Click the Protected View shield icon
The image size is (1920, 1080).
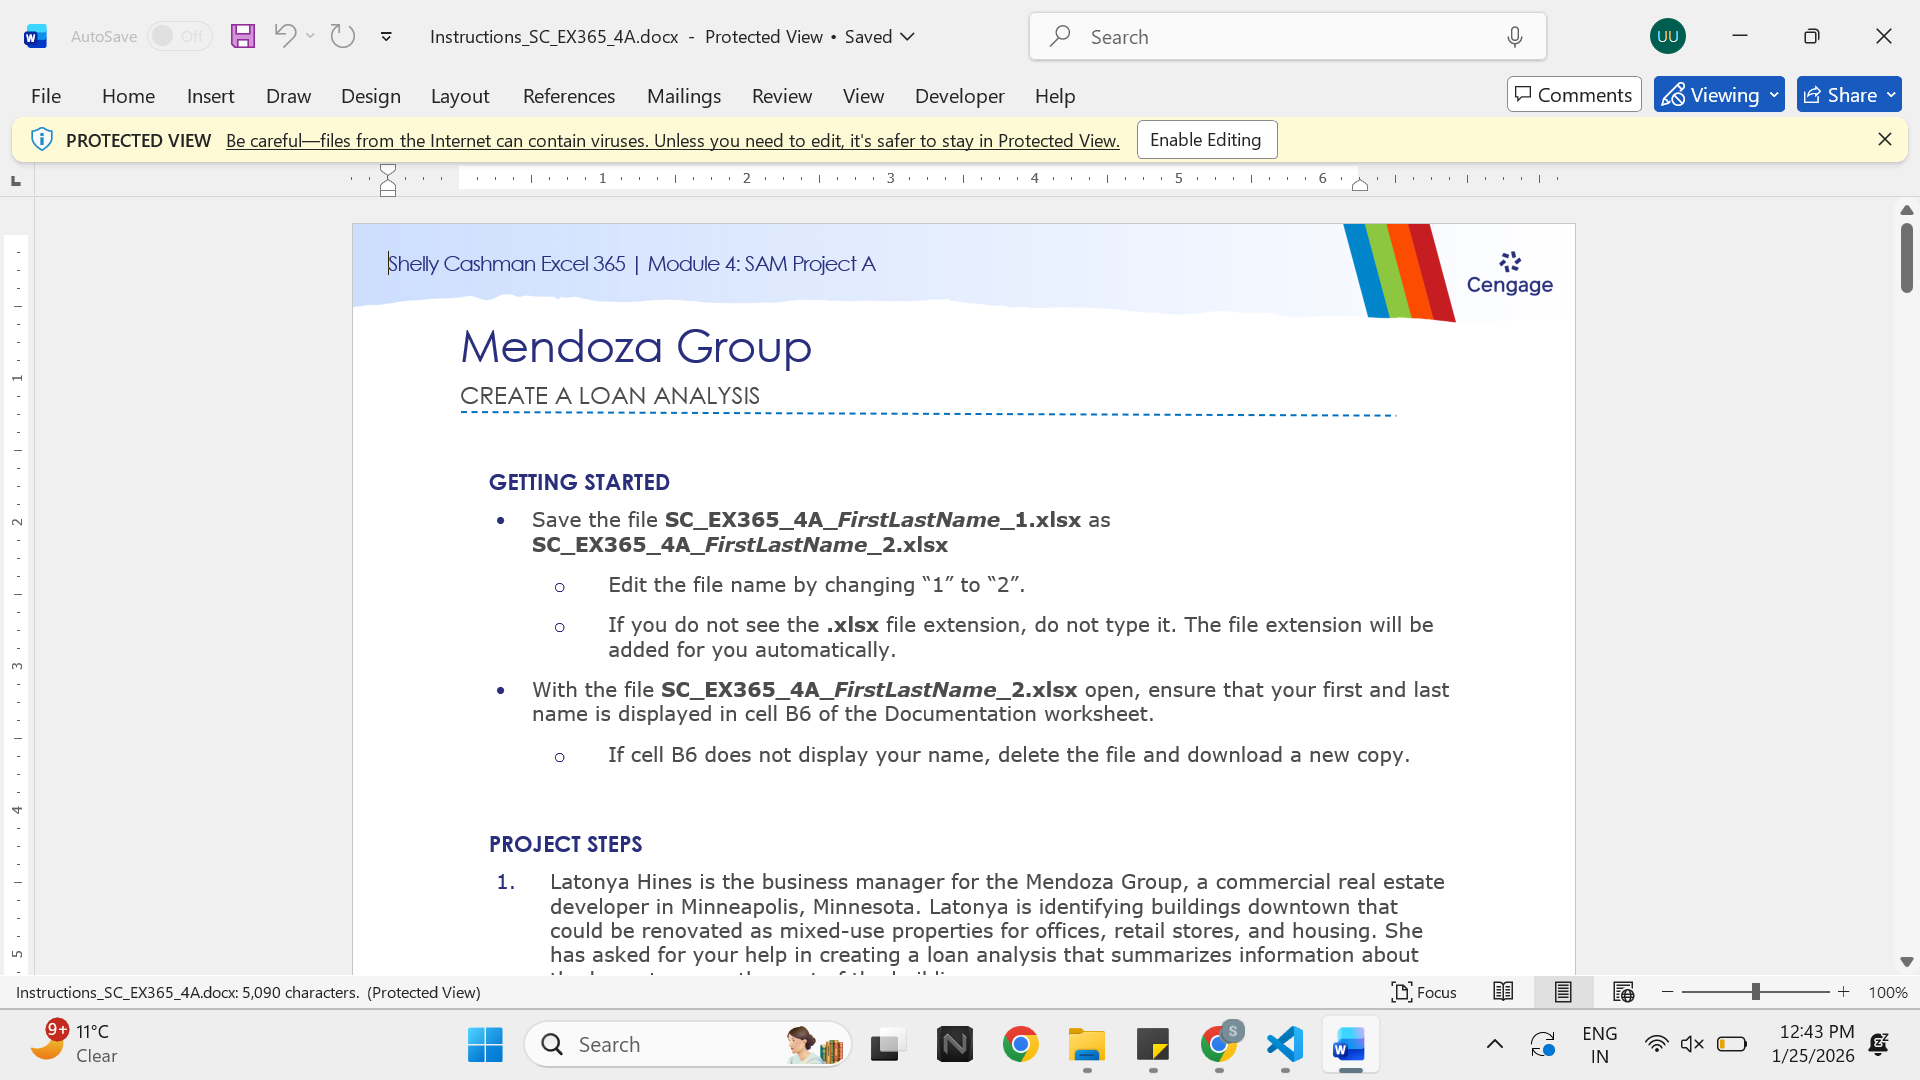[x=41, y=140]
